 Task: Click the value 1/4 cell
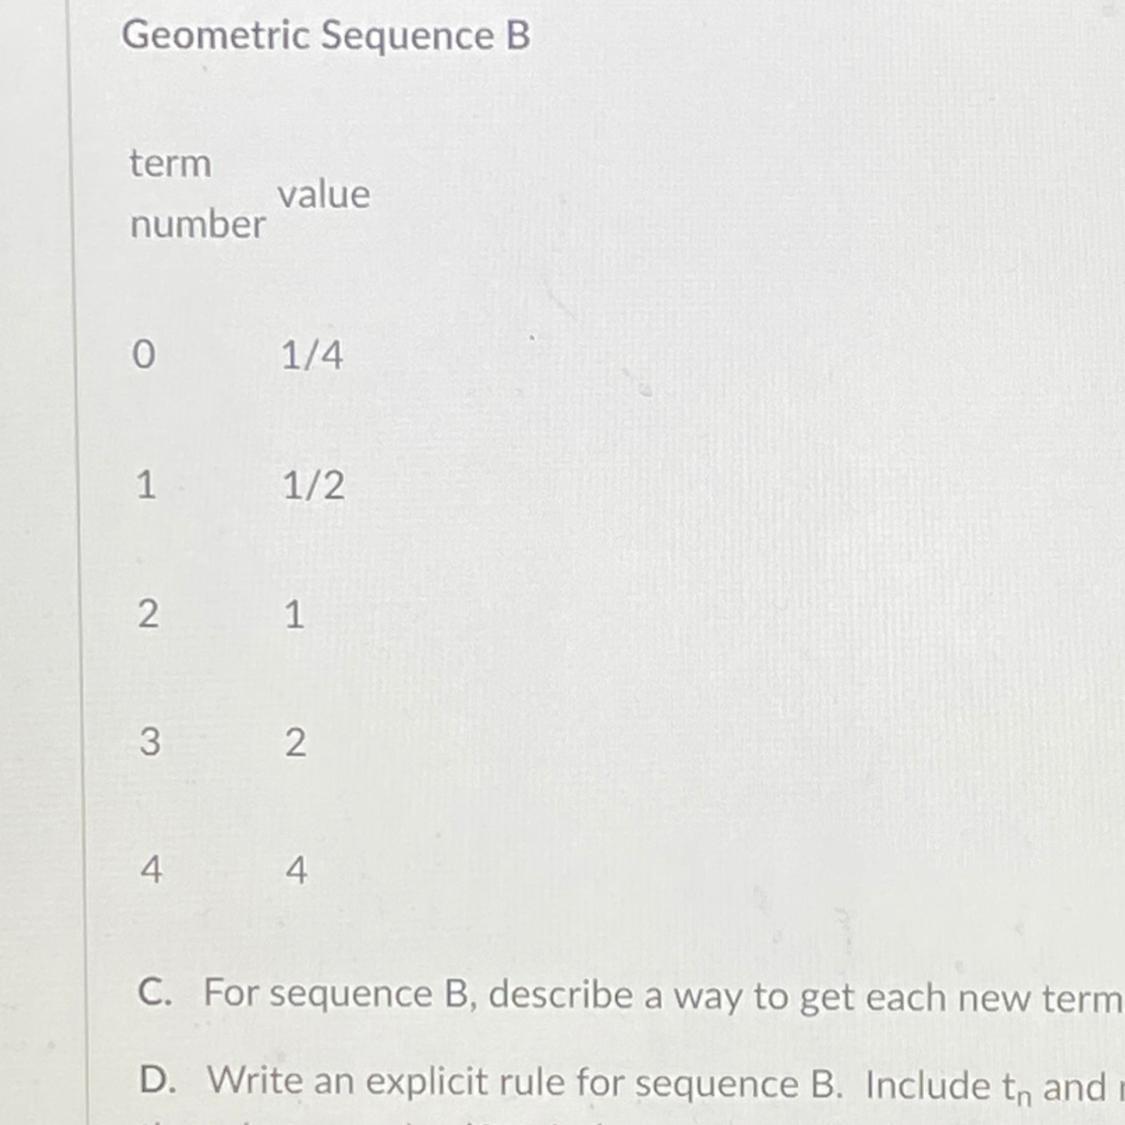(312, 354)
